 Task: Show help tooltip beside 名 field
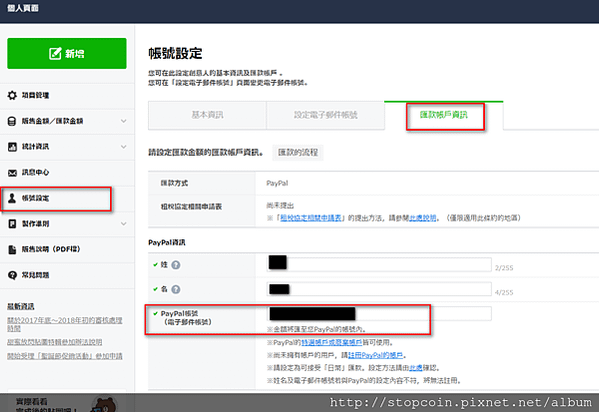pos(176,289)
